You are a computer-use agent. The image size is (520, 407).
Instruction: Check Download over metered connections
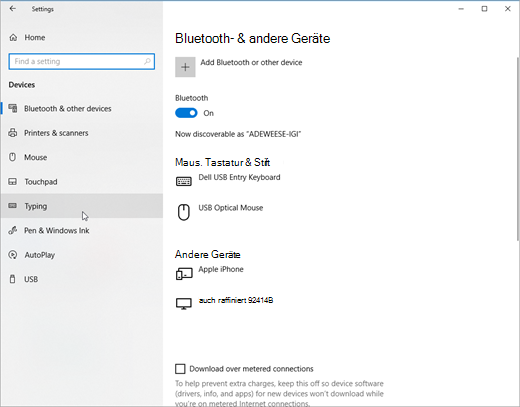pyautogui.click(x=180, y=369)
